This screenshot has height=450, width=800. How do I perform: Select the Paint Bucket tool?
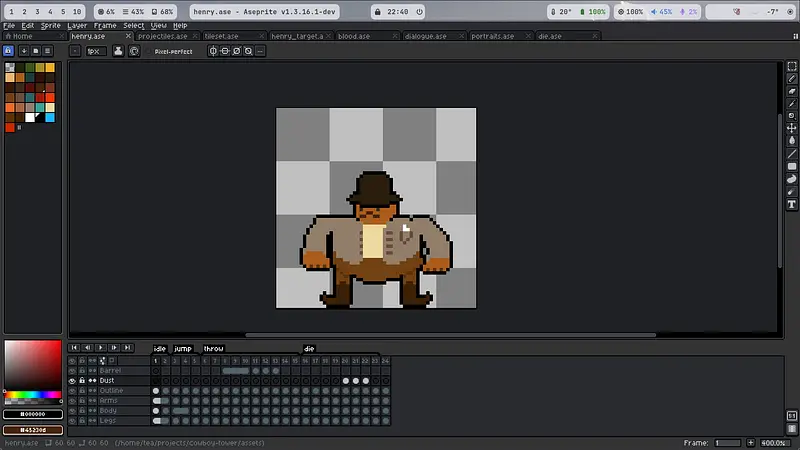(792, 141)
